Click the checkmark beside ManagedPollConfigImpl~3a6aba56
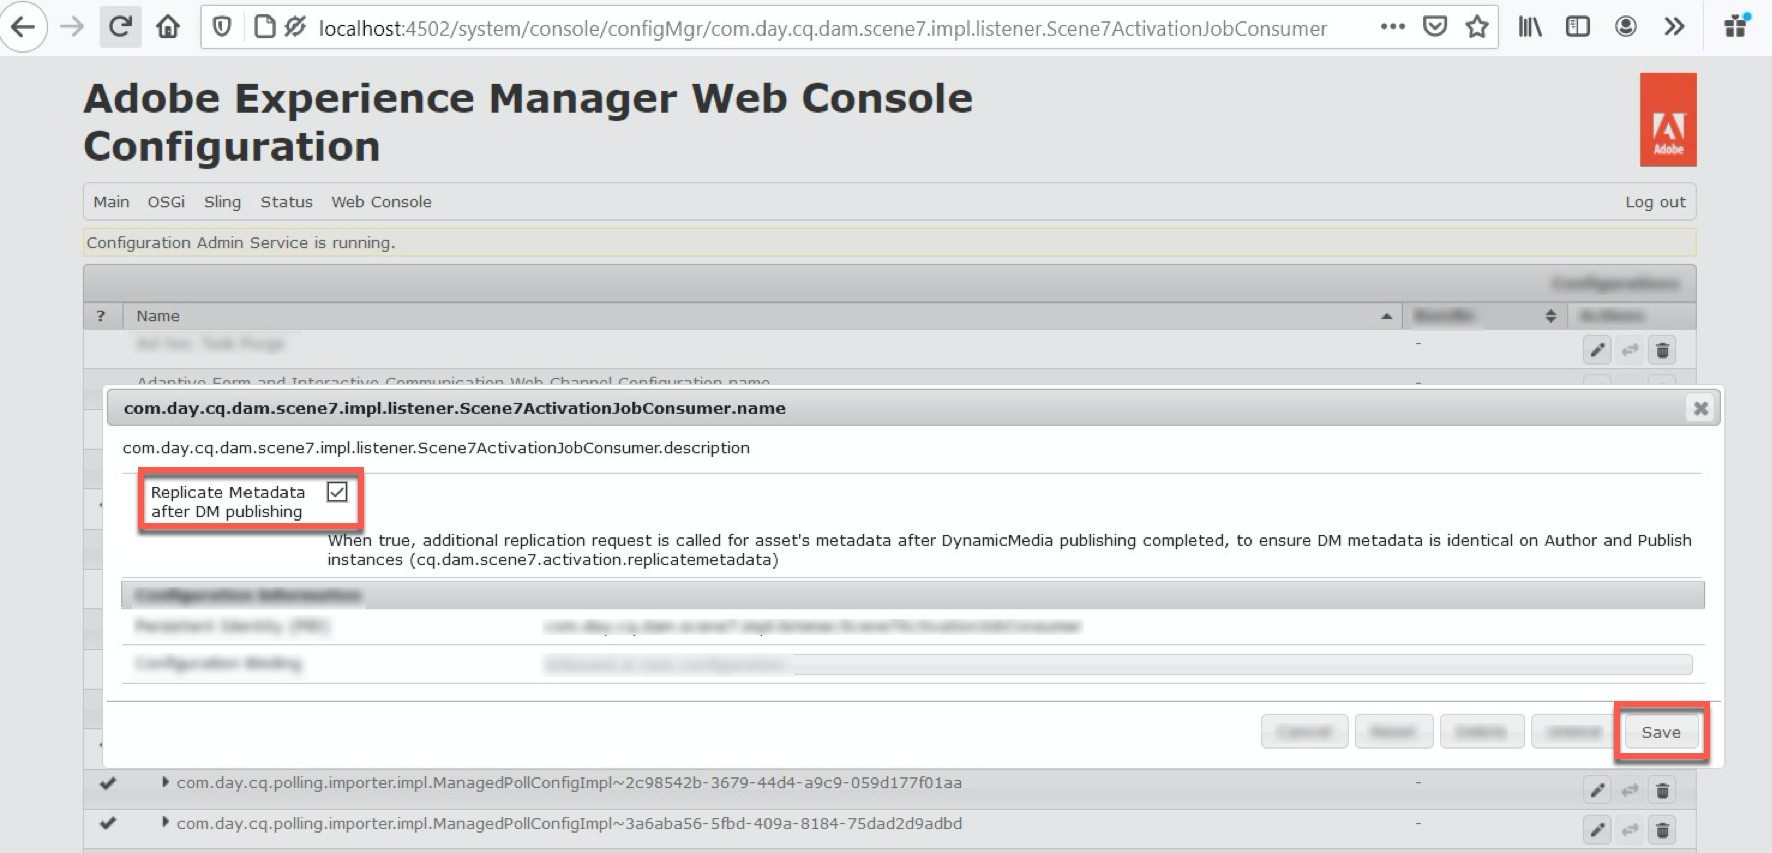The width and height of the screenshot is (1772, 853). [x=108, y=824]
